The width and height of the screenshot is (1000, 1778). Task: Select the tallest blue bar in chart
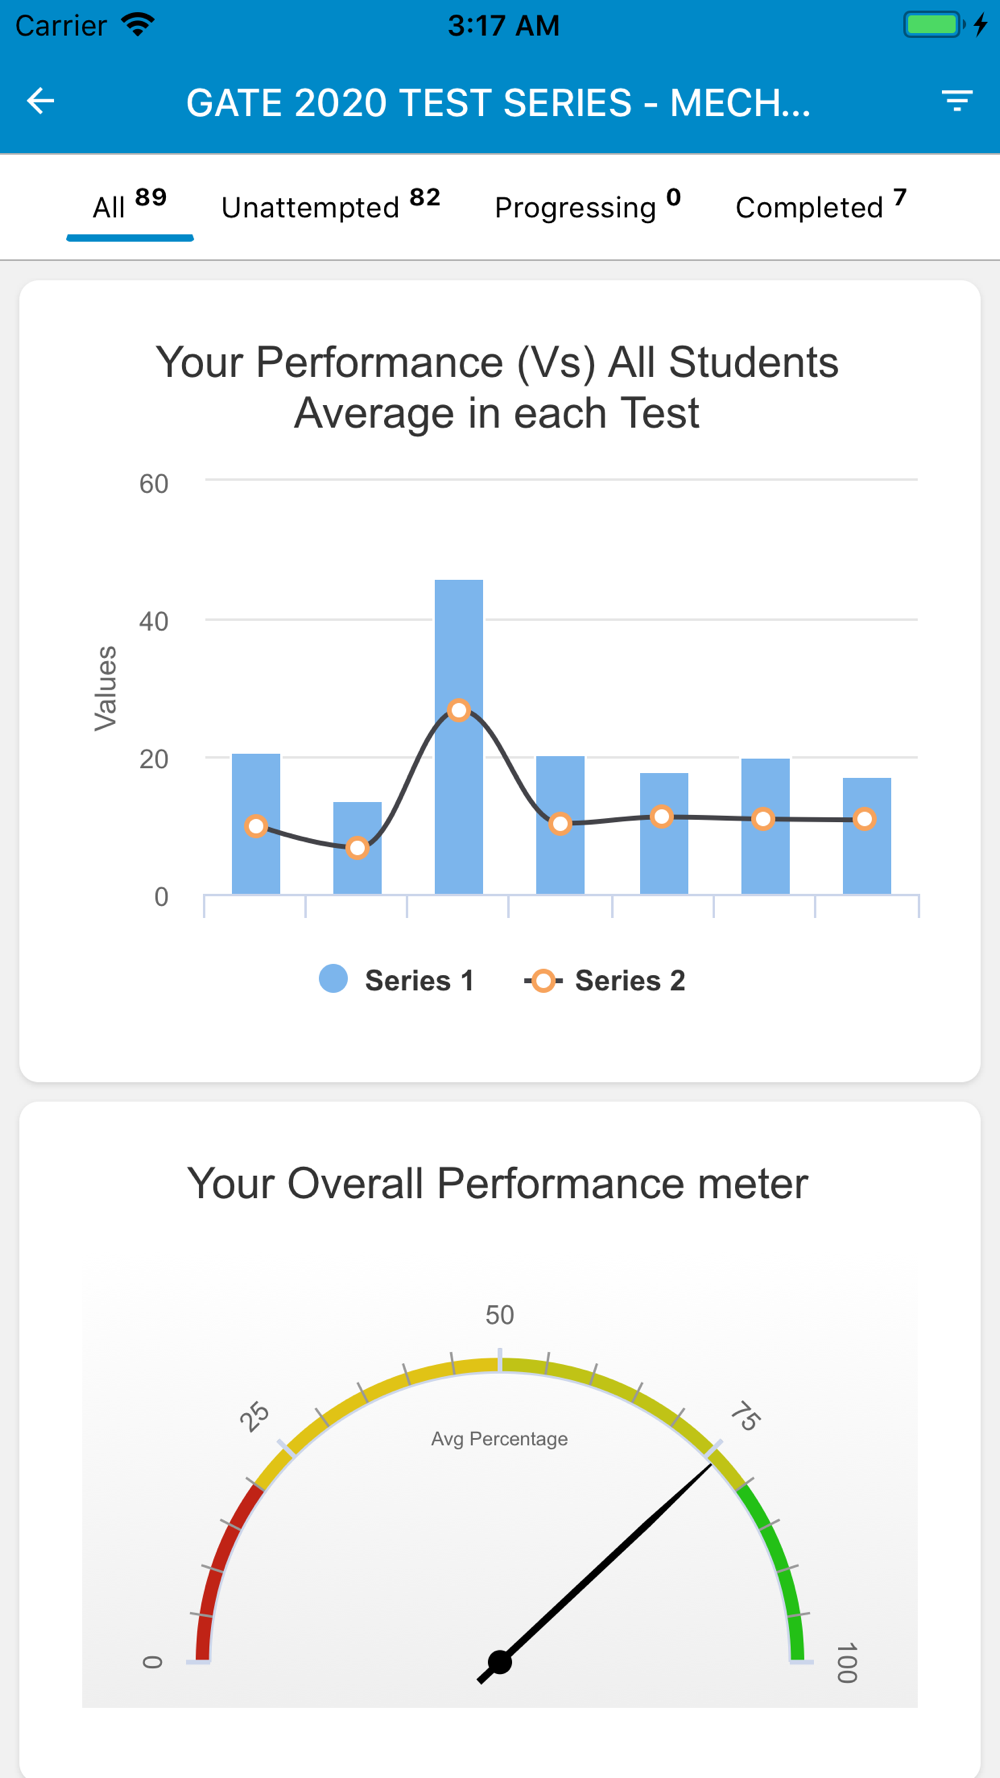point(459,737)
